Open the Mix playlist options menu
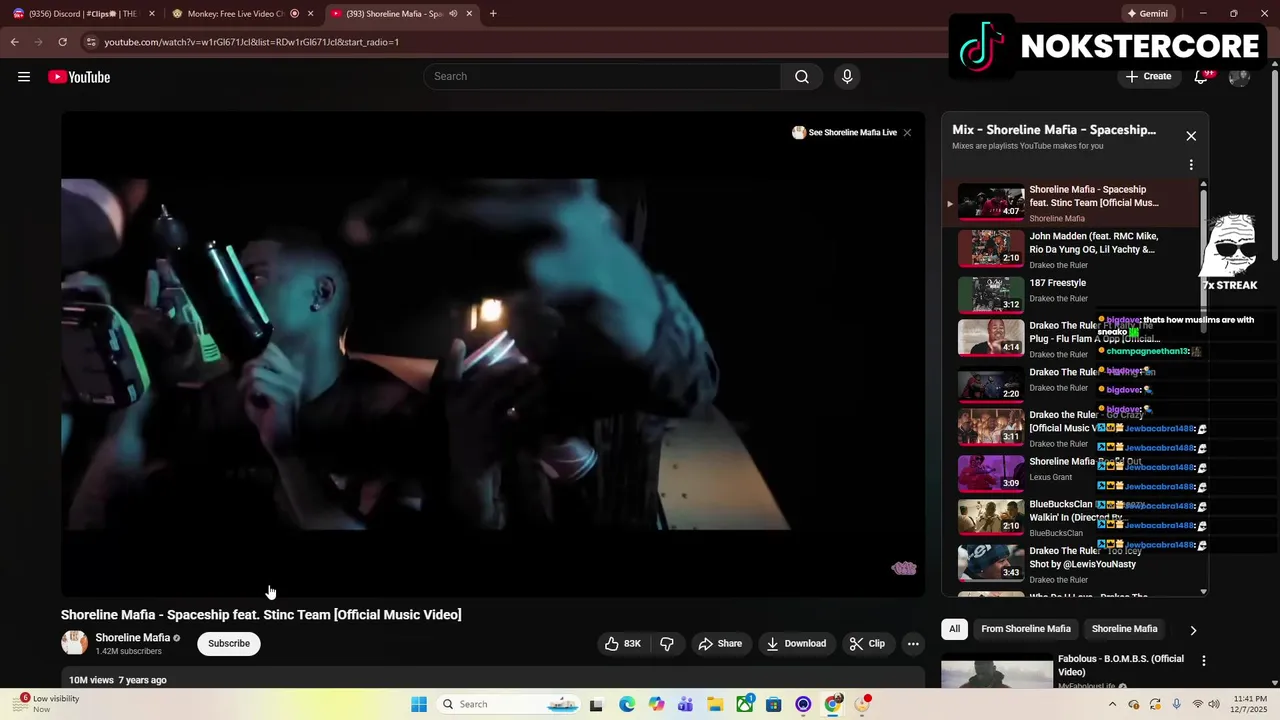 1191,165
